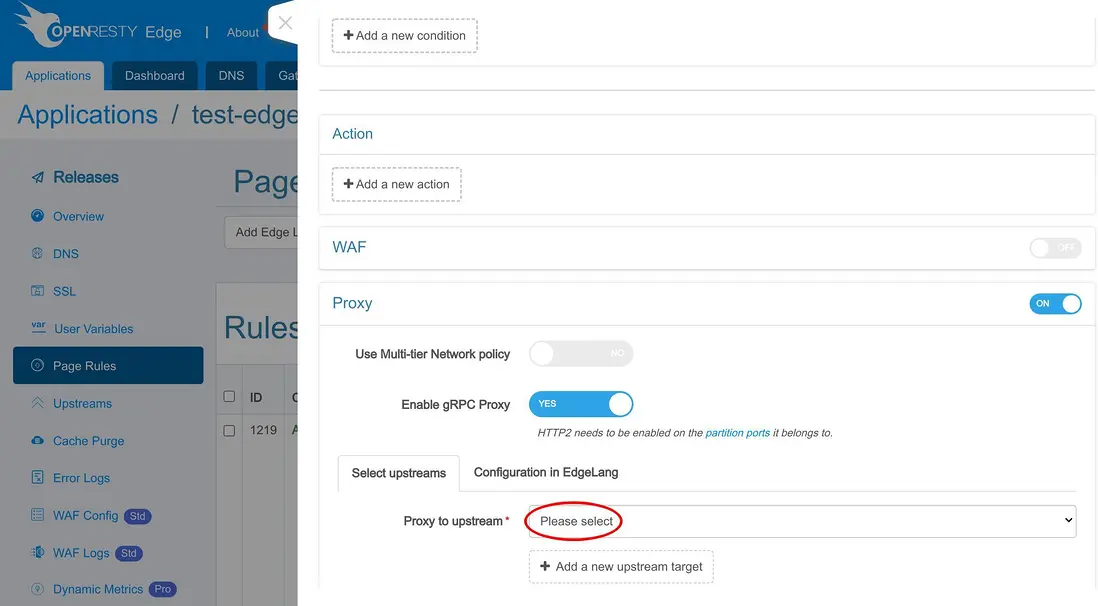This screenshot has height=606, width=1098.
Task: Open Overview via its sidebar icon
Action: [x=38, y=216]
